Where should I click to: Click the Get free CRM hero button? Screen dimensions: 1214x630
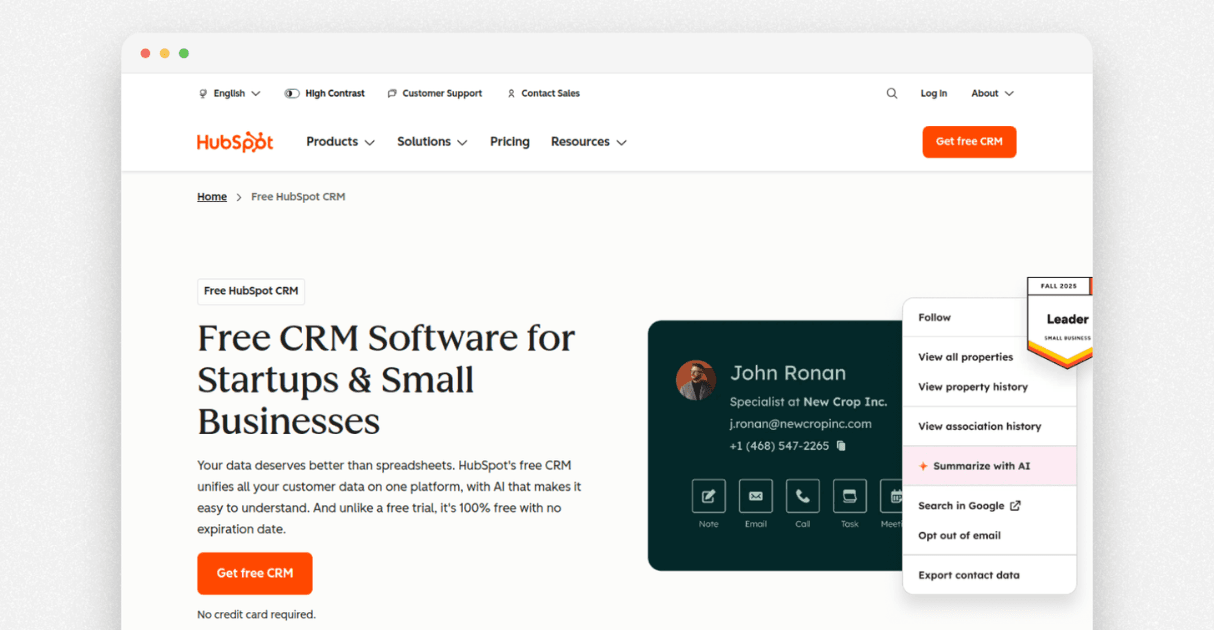tap(255, 573)
